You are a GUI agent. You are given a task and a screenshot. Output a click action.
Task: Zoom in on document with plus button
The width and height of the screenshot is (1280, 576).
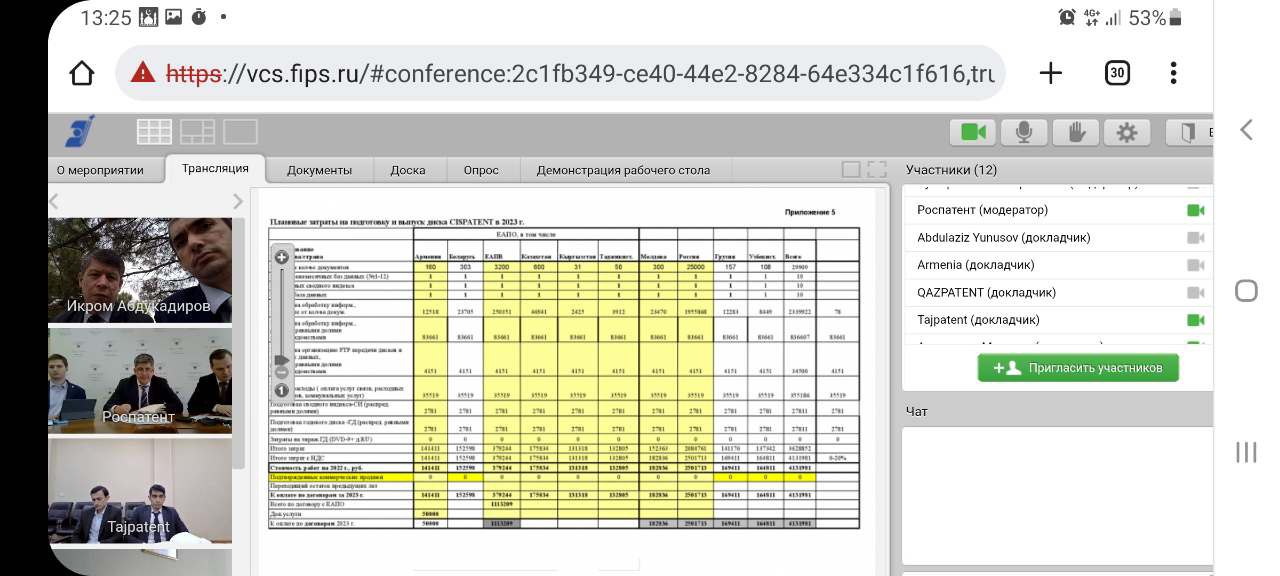click(x=282, y=258)
